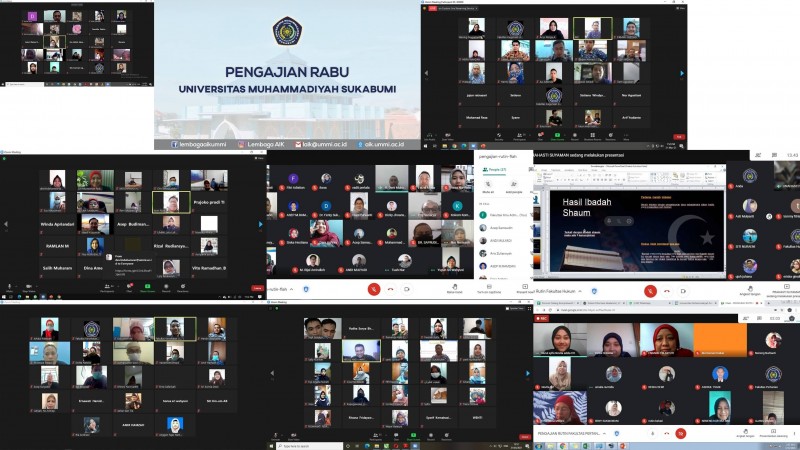Click shield icon beside Rutin Fakultas Hukum title
Image resolution: width=800 pixels, height=450 pixels.
coord(594,291)
